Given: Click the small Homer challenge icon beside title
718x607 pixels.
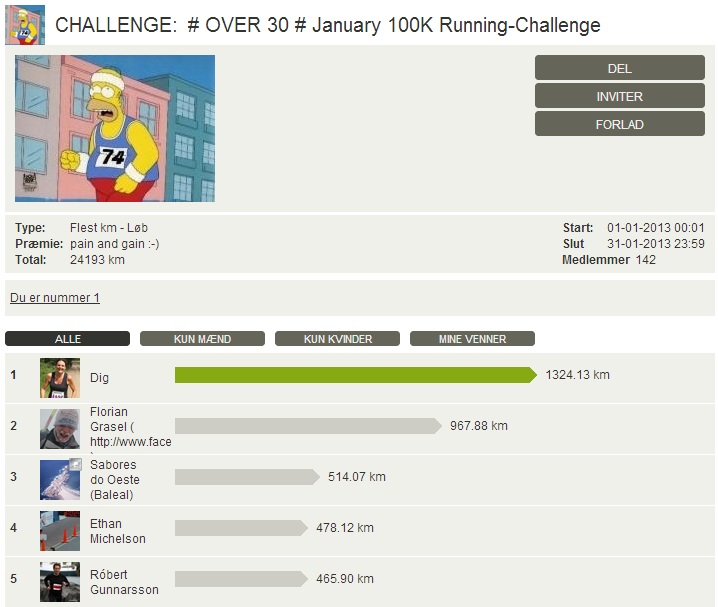Looking at the screenshot, I should tap(25, 25).
